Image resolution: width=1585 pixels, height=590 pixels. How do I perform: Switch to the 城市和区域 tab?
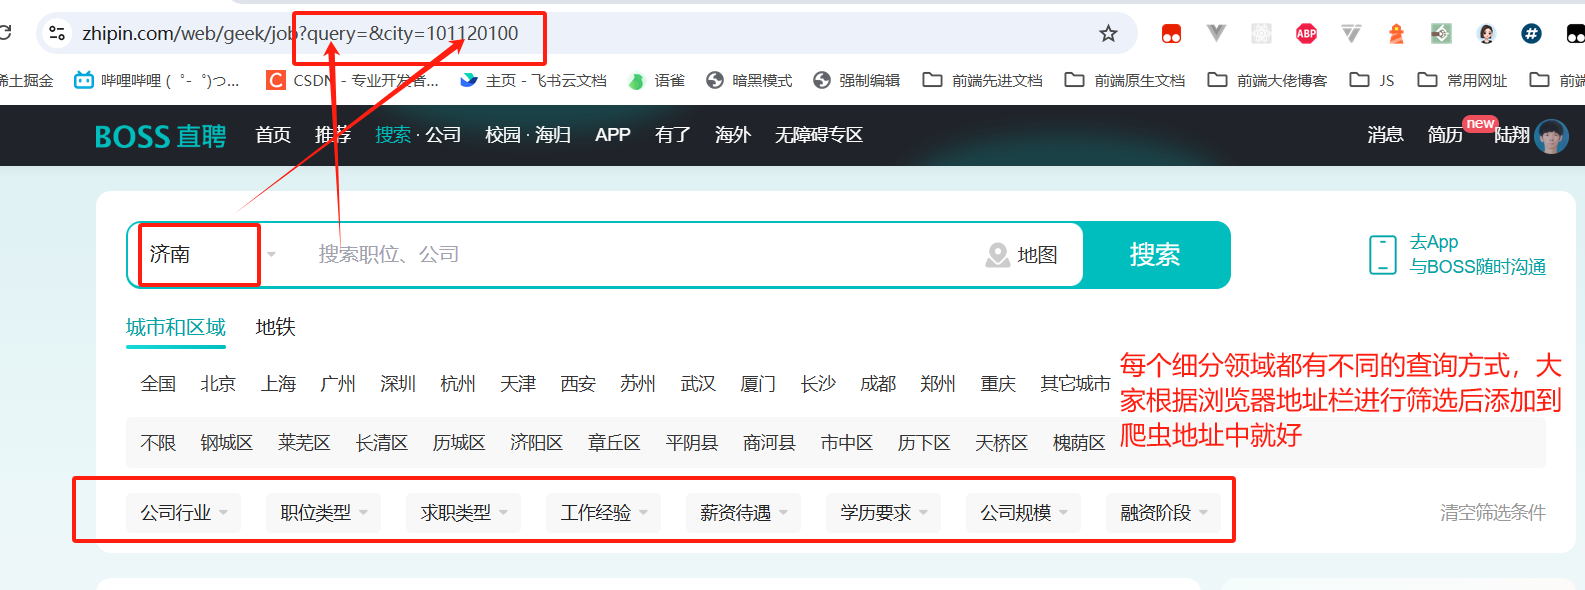(176, 328)
